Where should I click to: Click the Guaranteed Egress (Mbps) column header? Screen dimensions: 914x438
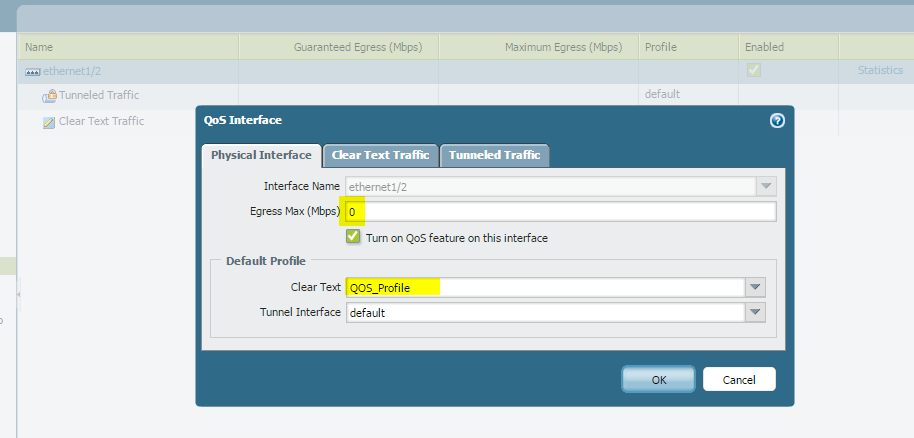point(339,47)
